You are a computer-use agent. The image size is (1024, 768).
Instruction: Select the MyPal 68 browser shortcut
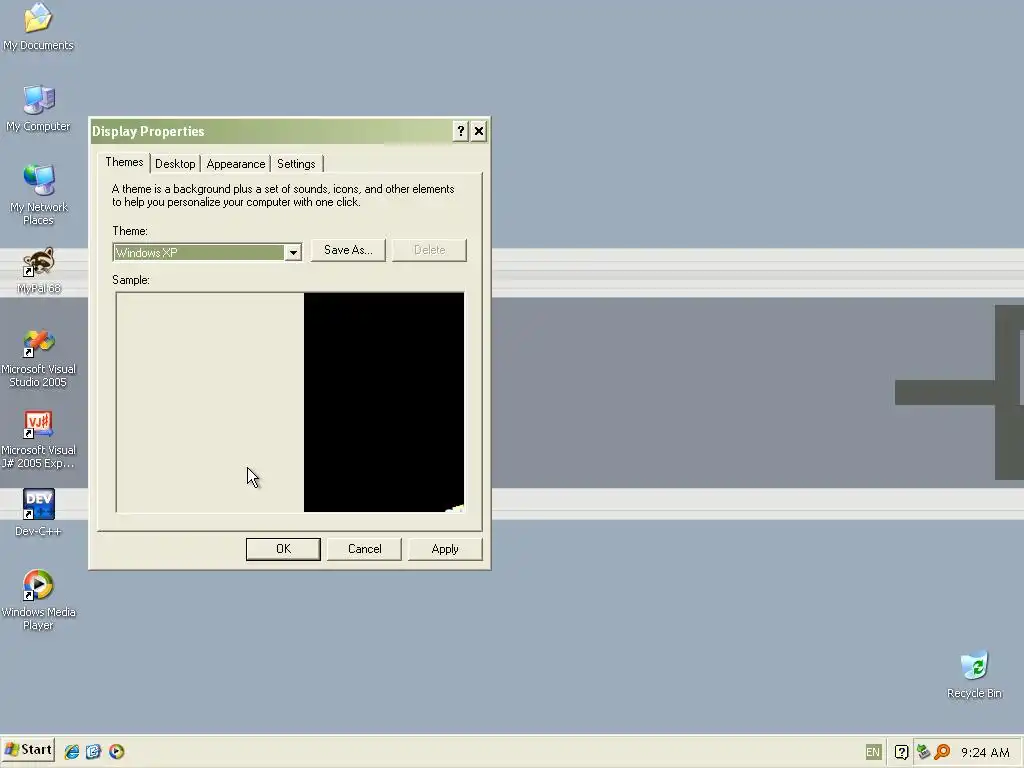pyautogui.click(x=39, y=270)
